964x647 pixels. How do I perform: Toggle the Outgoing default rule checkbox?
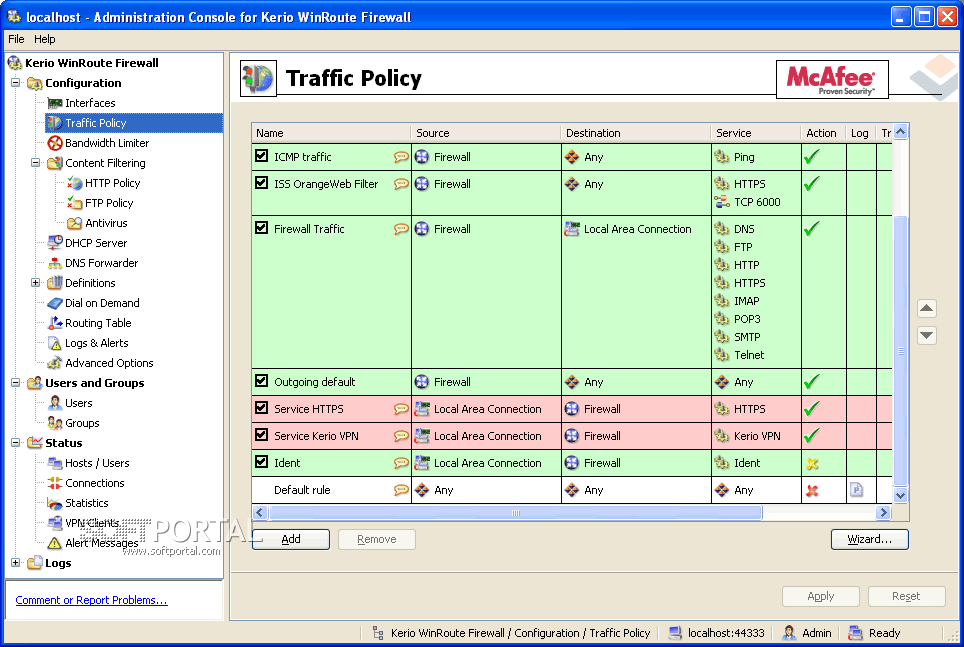point(261,381)
